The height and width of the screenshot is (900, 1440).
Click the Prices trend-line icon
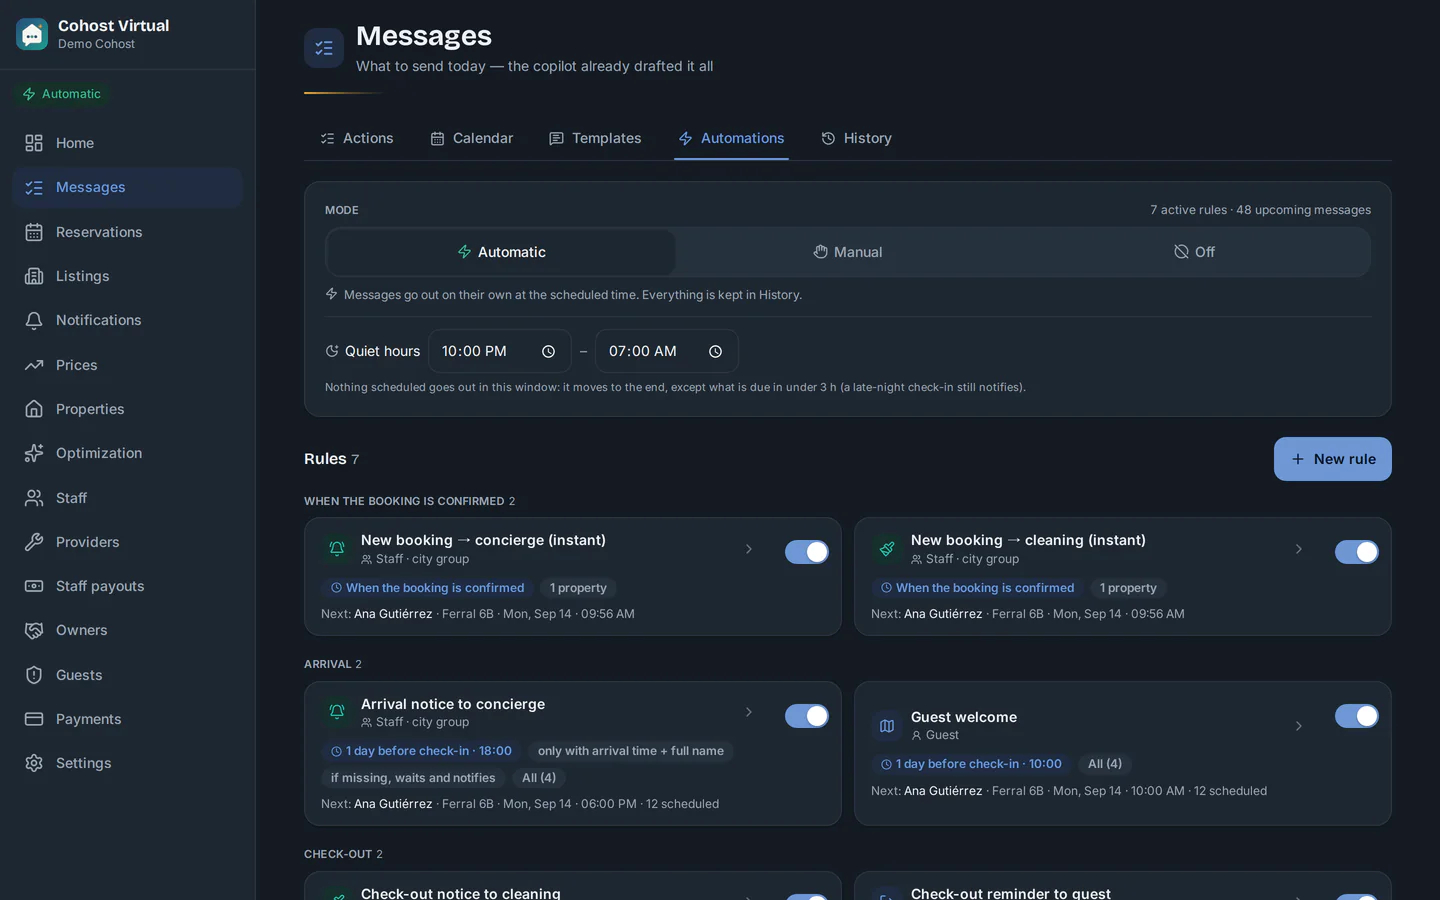[x=34, y=365]
